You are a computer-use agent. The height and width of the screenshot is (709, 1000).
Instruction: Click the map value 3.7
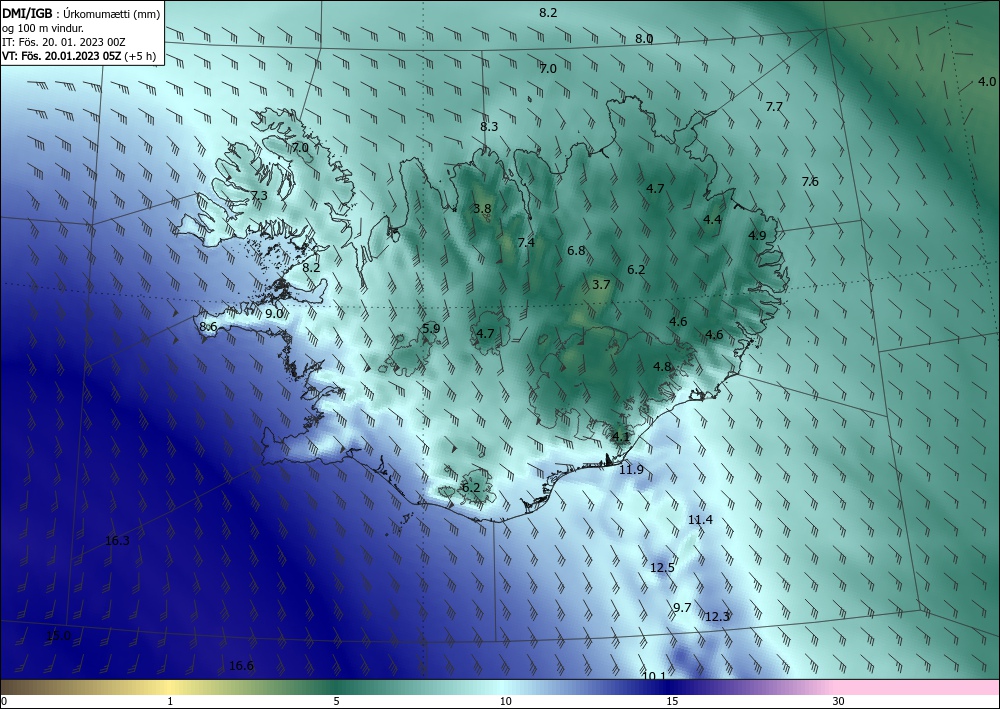(601, 285)
